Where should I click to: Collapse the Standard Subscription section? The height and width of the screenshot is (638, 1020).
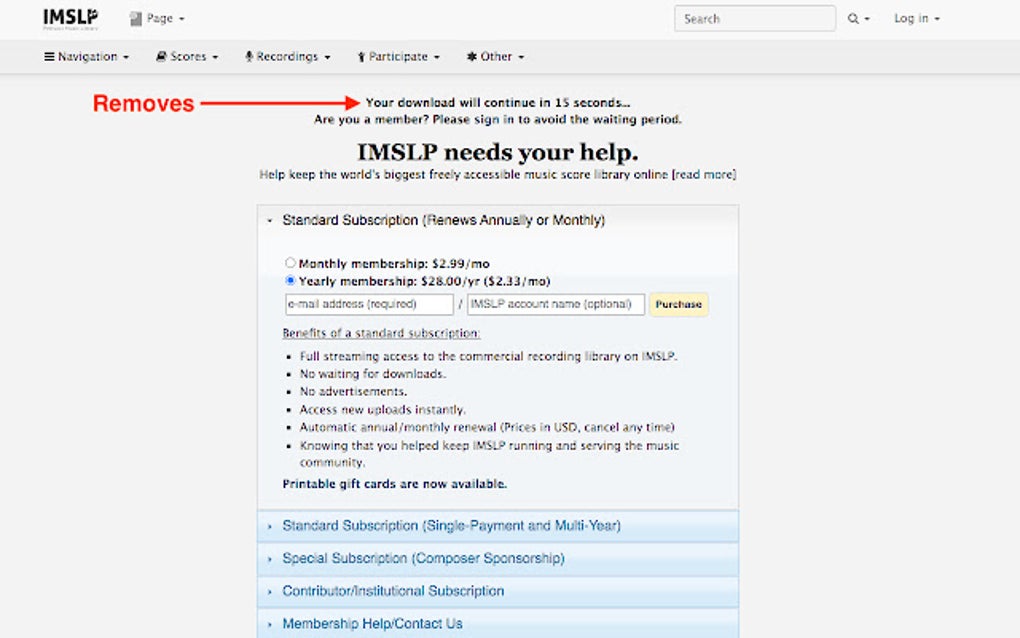point(268,220)
